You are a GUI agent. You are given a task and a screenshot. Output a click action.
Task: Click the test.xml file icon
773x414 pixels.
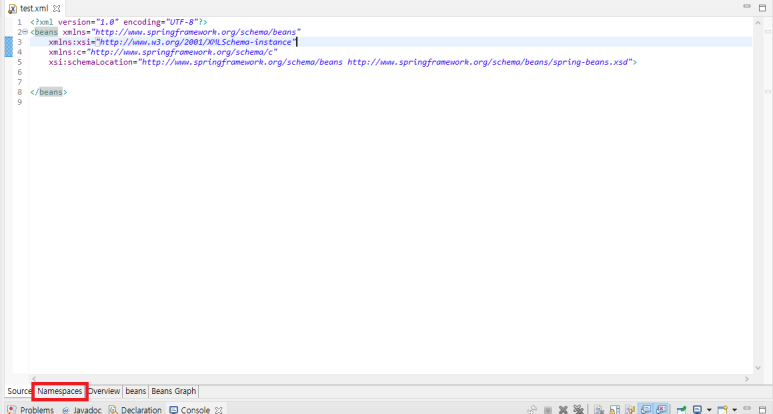[x=12, y=9]
